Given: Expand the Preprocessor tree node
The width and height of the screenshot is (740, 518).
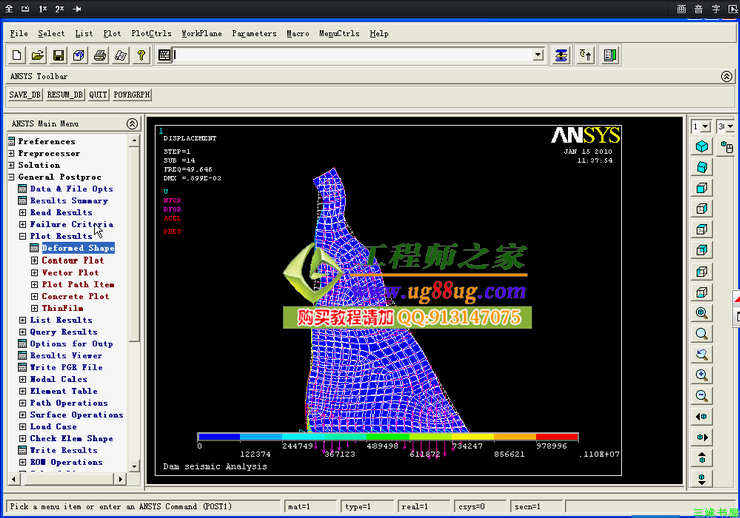Looking at the screenshot, I should (x=11, y=153).
